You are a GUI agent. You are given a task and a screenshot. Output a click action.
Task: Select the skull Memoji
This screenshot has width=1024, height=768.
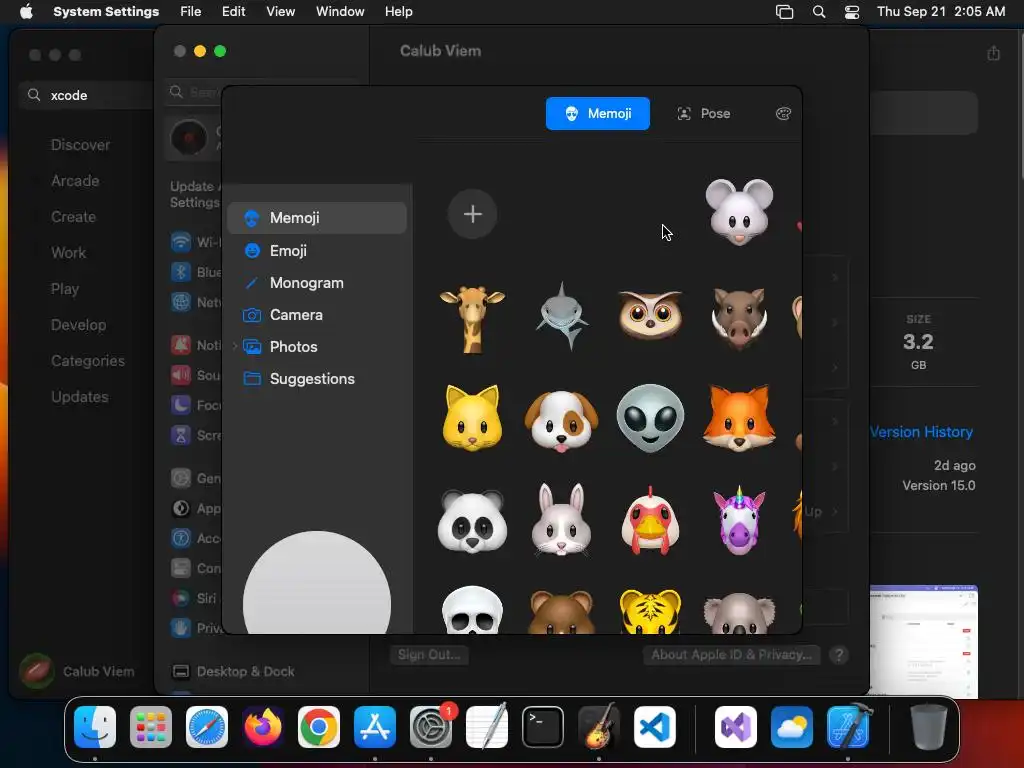coord(472,610)
